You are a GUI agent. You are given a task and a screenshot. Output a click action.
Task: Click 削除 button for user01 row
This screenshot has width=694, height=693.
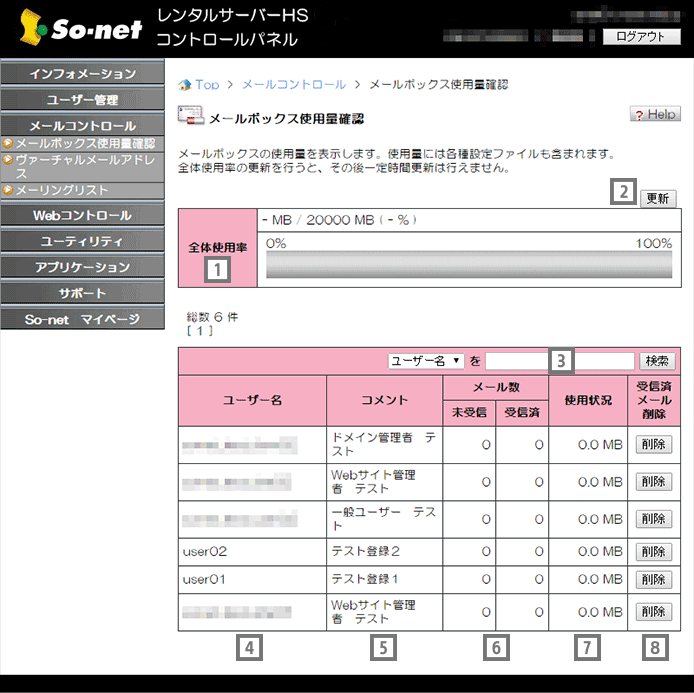[654, 579]
